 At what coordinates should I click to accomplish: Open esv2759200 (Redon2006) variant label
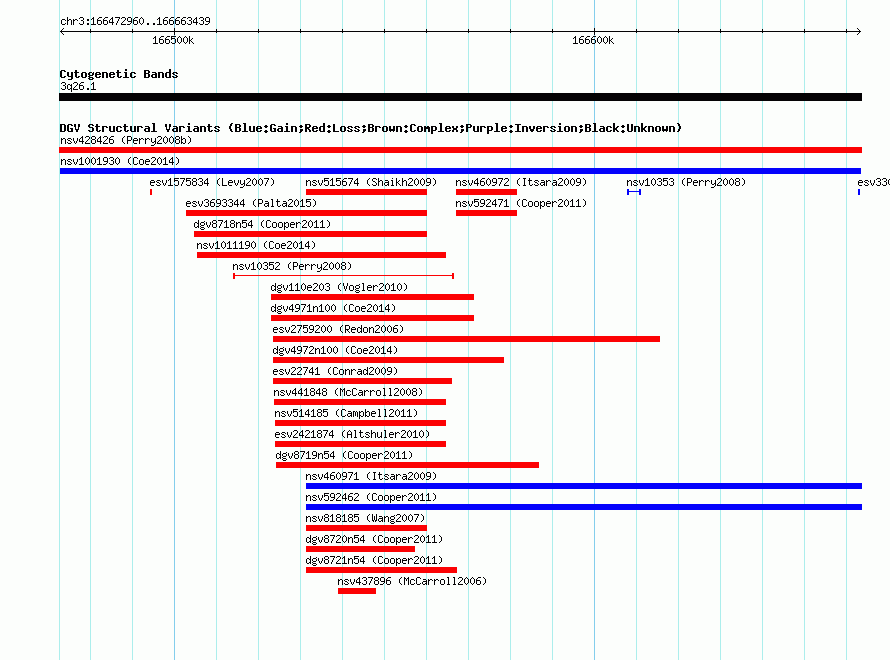[338, 329]
